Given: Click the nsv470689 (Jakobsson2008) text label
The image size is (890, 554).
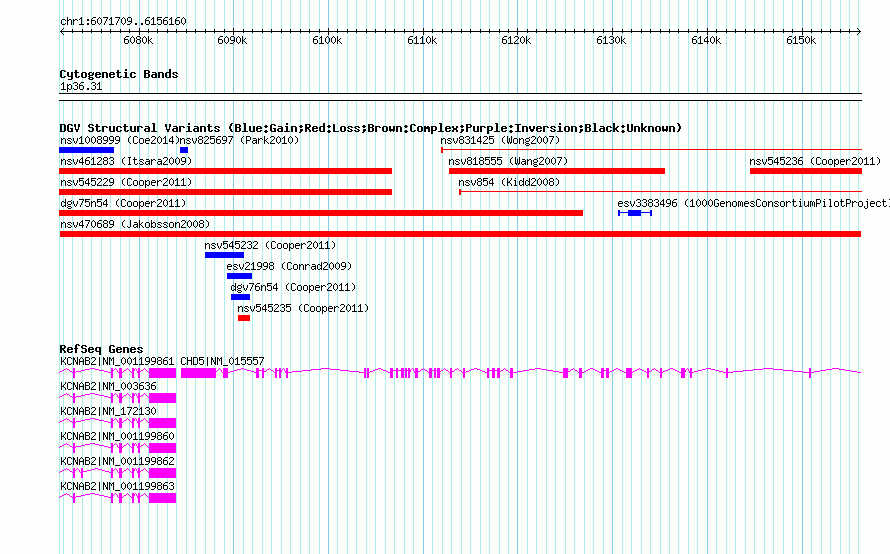Looking at the screenshot, I should [x=135, y=224].
